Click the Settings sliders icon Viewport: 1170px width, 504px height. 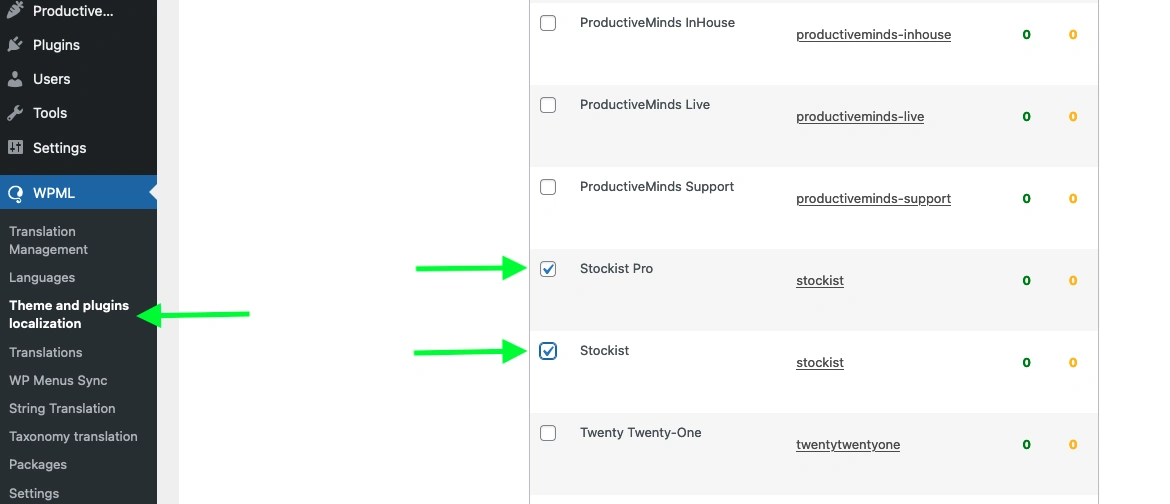pos(15,147)
